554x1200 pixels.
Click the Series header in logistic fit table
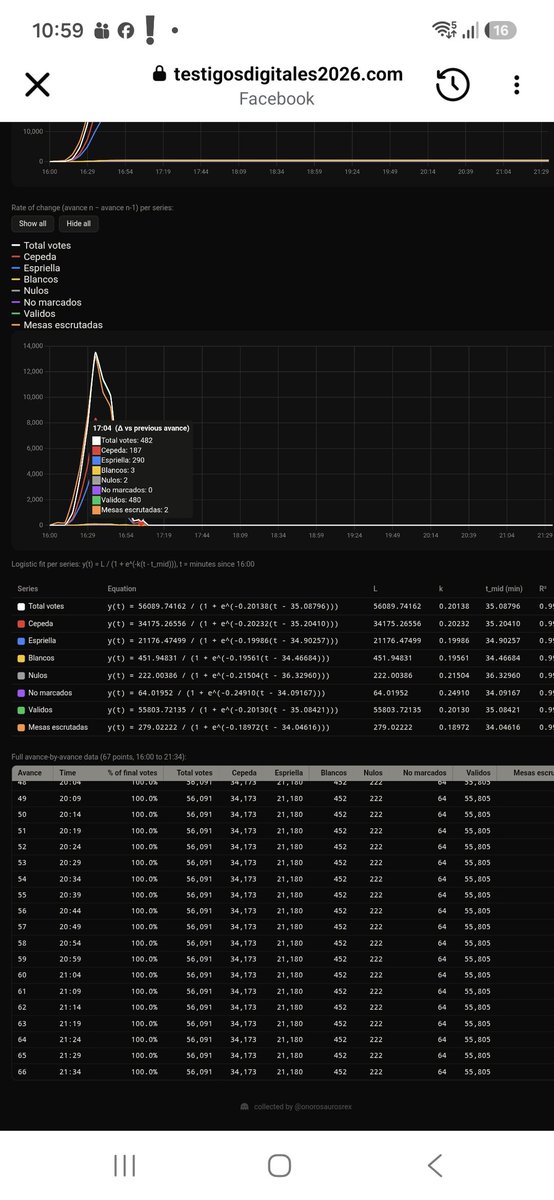click(28, 588)
